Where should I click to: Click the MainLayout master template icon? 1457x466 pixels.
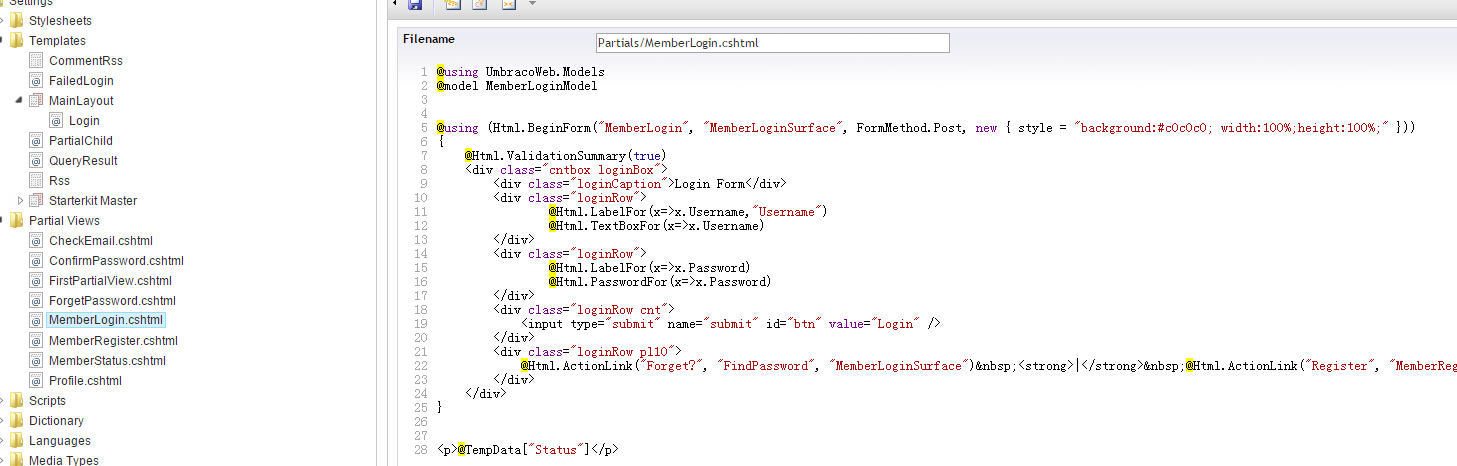[36, 100]
